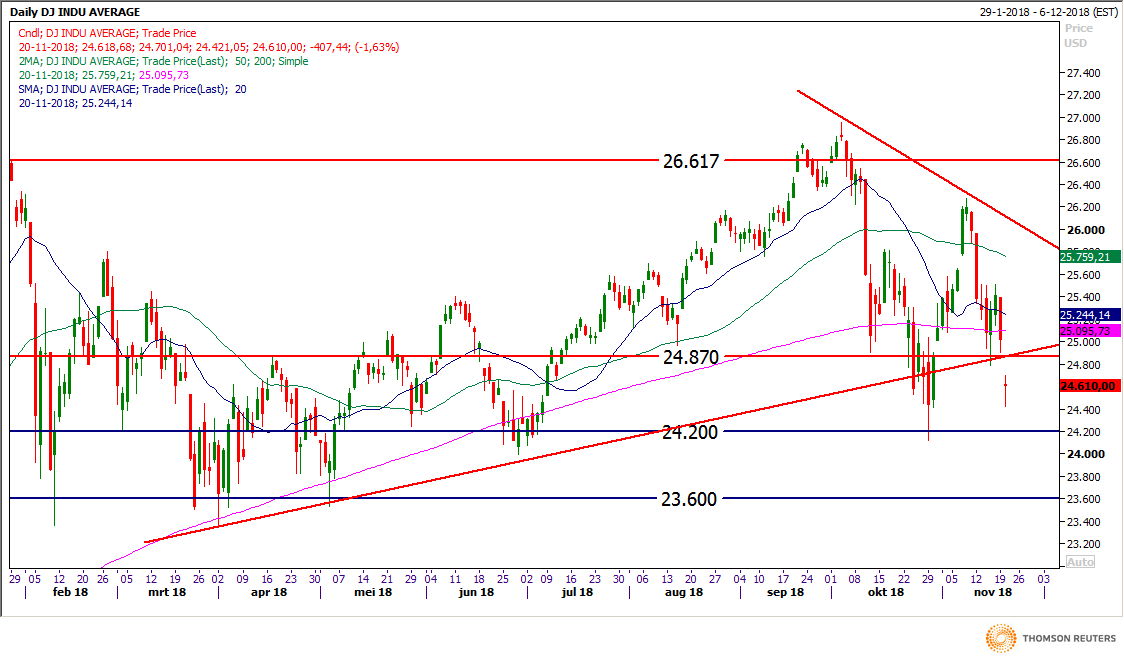Click the apr 18 month label
The height and width of the screenshot is (657, 1124).
click(269, 593)
